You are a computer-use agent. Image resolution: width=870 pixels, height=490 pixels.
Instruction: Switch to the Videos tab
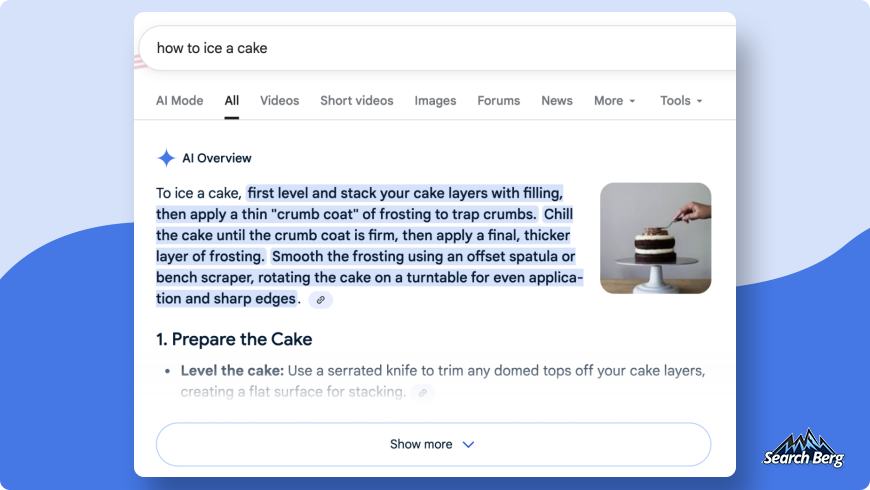(280, 101)
